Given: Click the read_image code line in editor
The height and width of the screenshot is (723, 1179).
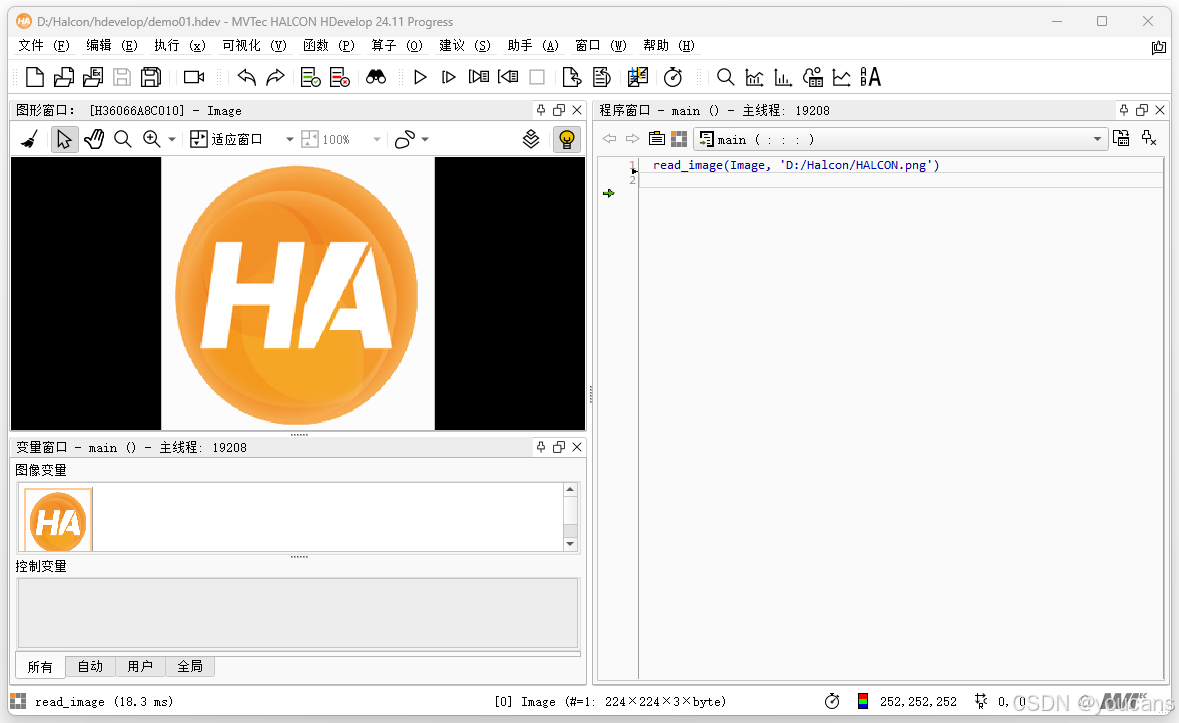Looking at the screenshot, I should [x=796, y=165].
